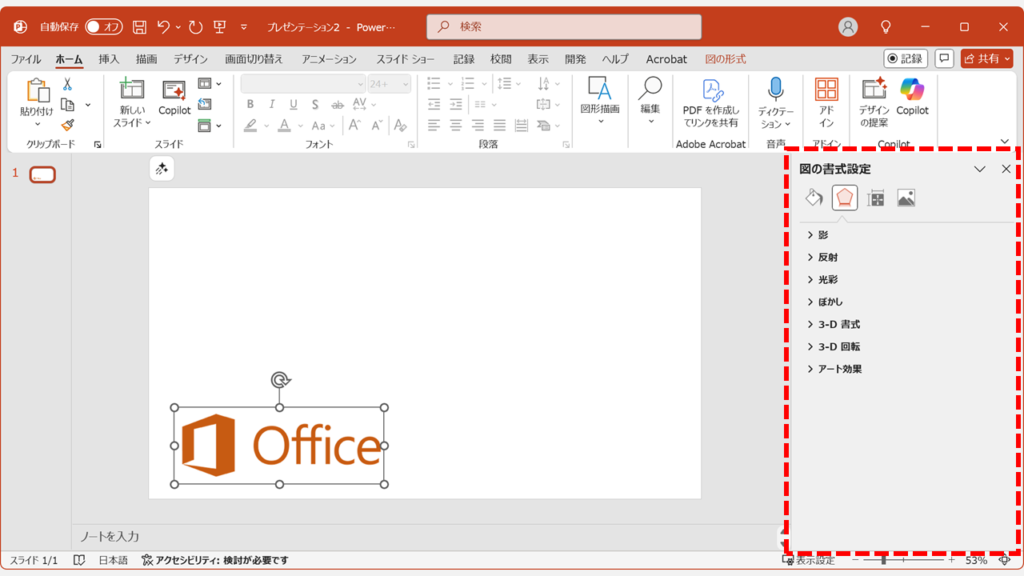
Task: Toggle the AutoSave switch
Action: pyautogui.click(x=104, y=27)
